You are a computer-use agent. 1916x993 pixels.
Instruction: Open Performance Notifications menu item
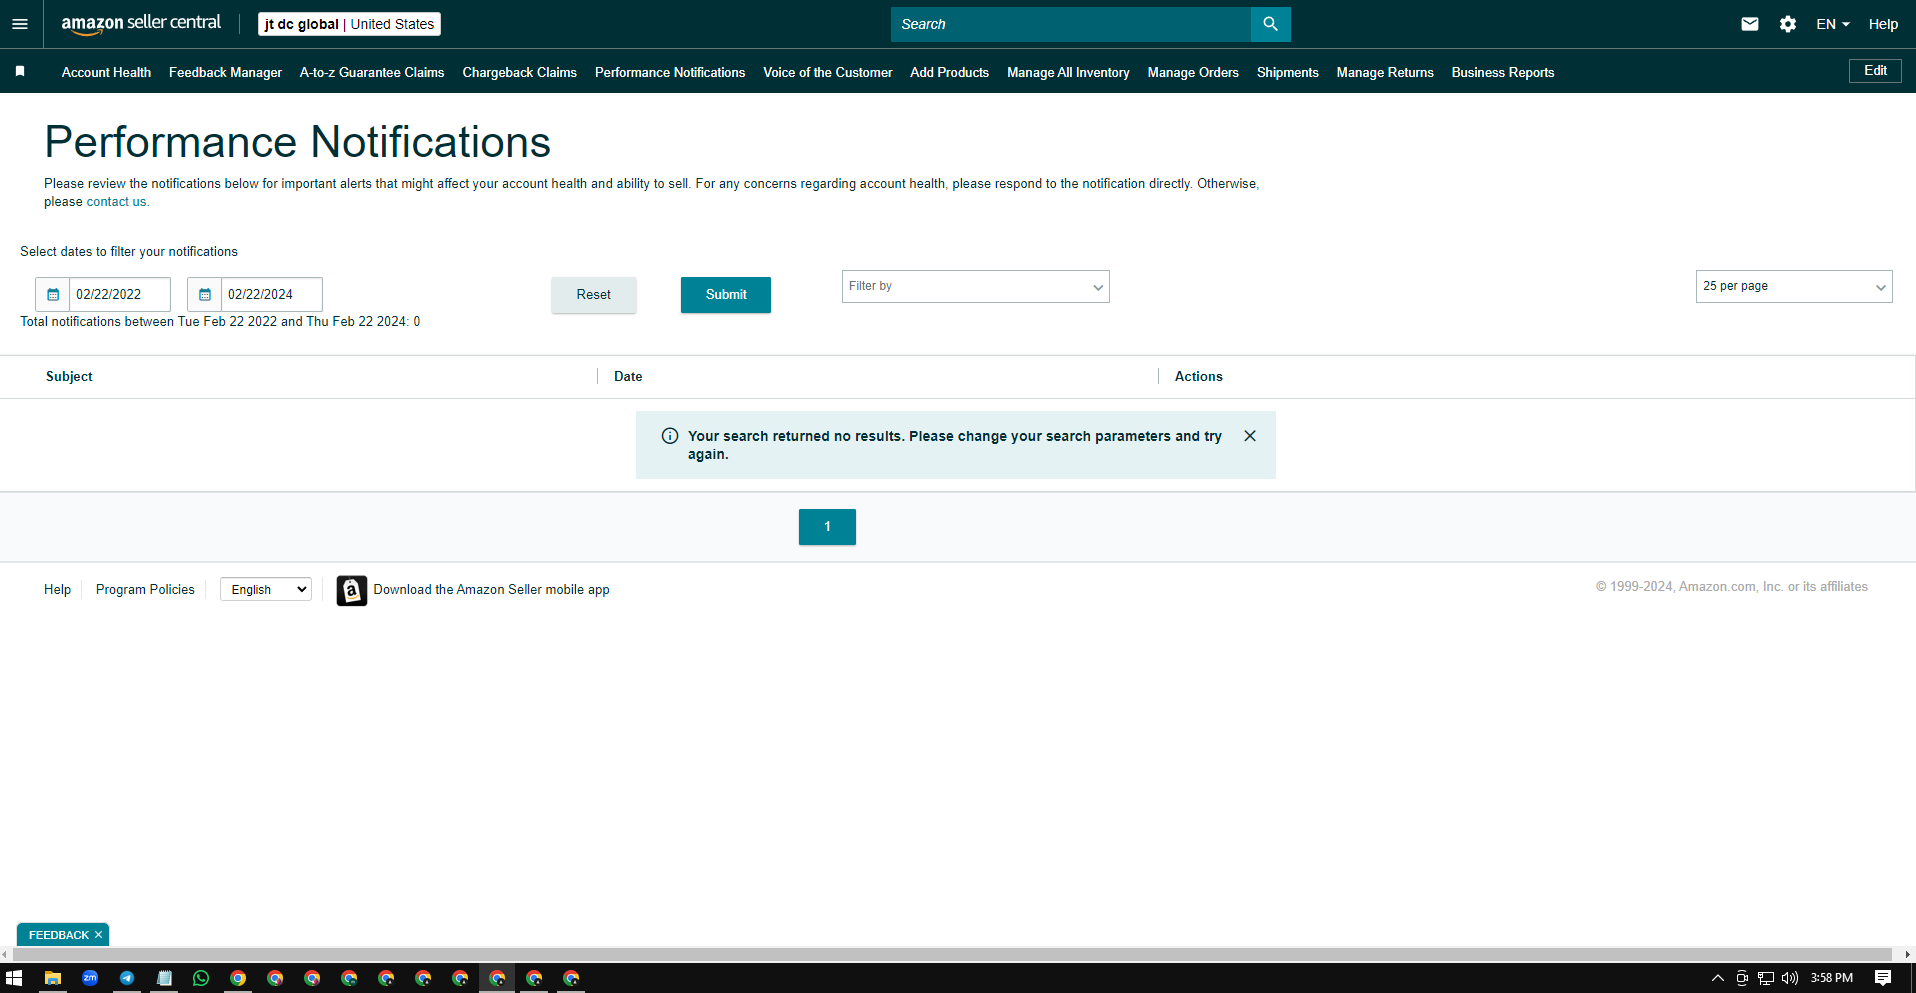point(670,72)
